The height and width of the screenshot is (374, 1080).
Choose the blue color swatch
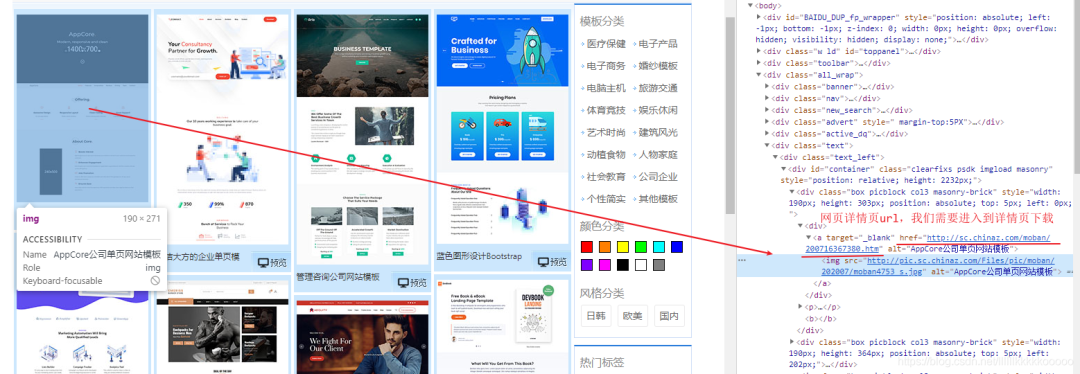point(676,247)
